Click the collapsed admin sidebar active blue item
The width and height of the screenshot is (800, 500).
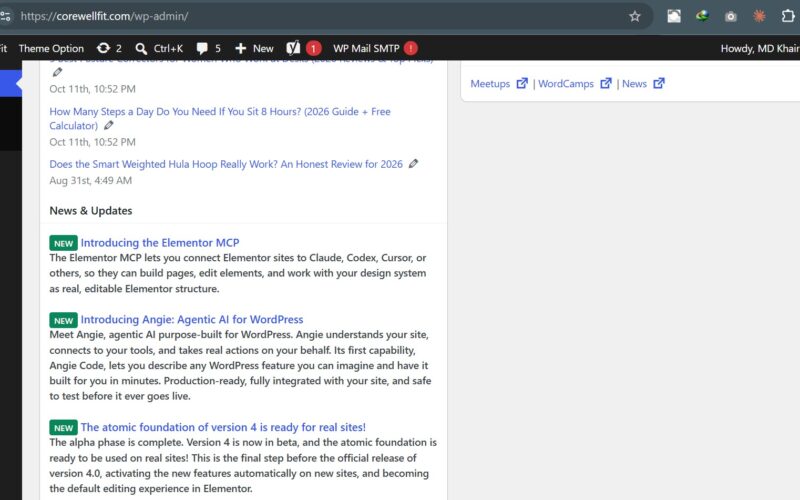(11, 83)
